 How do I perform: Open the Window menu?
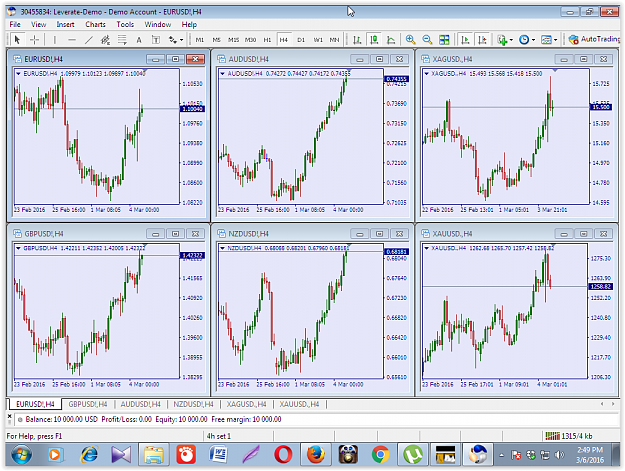(x=158, y=24)
